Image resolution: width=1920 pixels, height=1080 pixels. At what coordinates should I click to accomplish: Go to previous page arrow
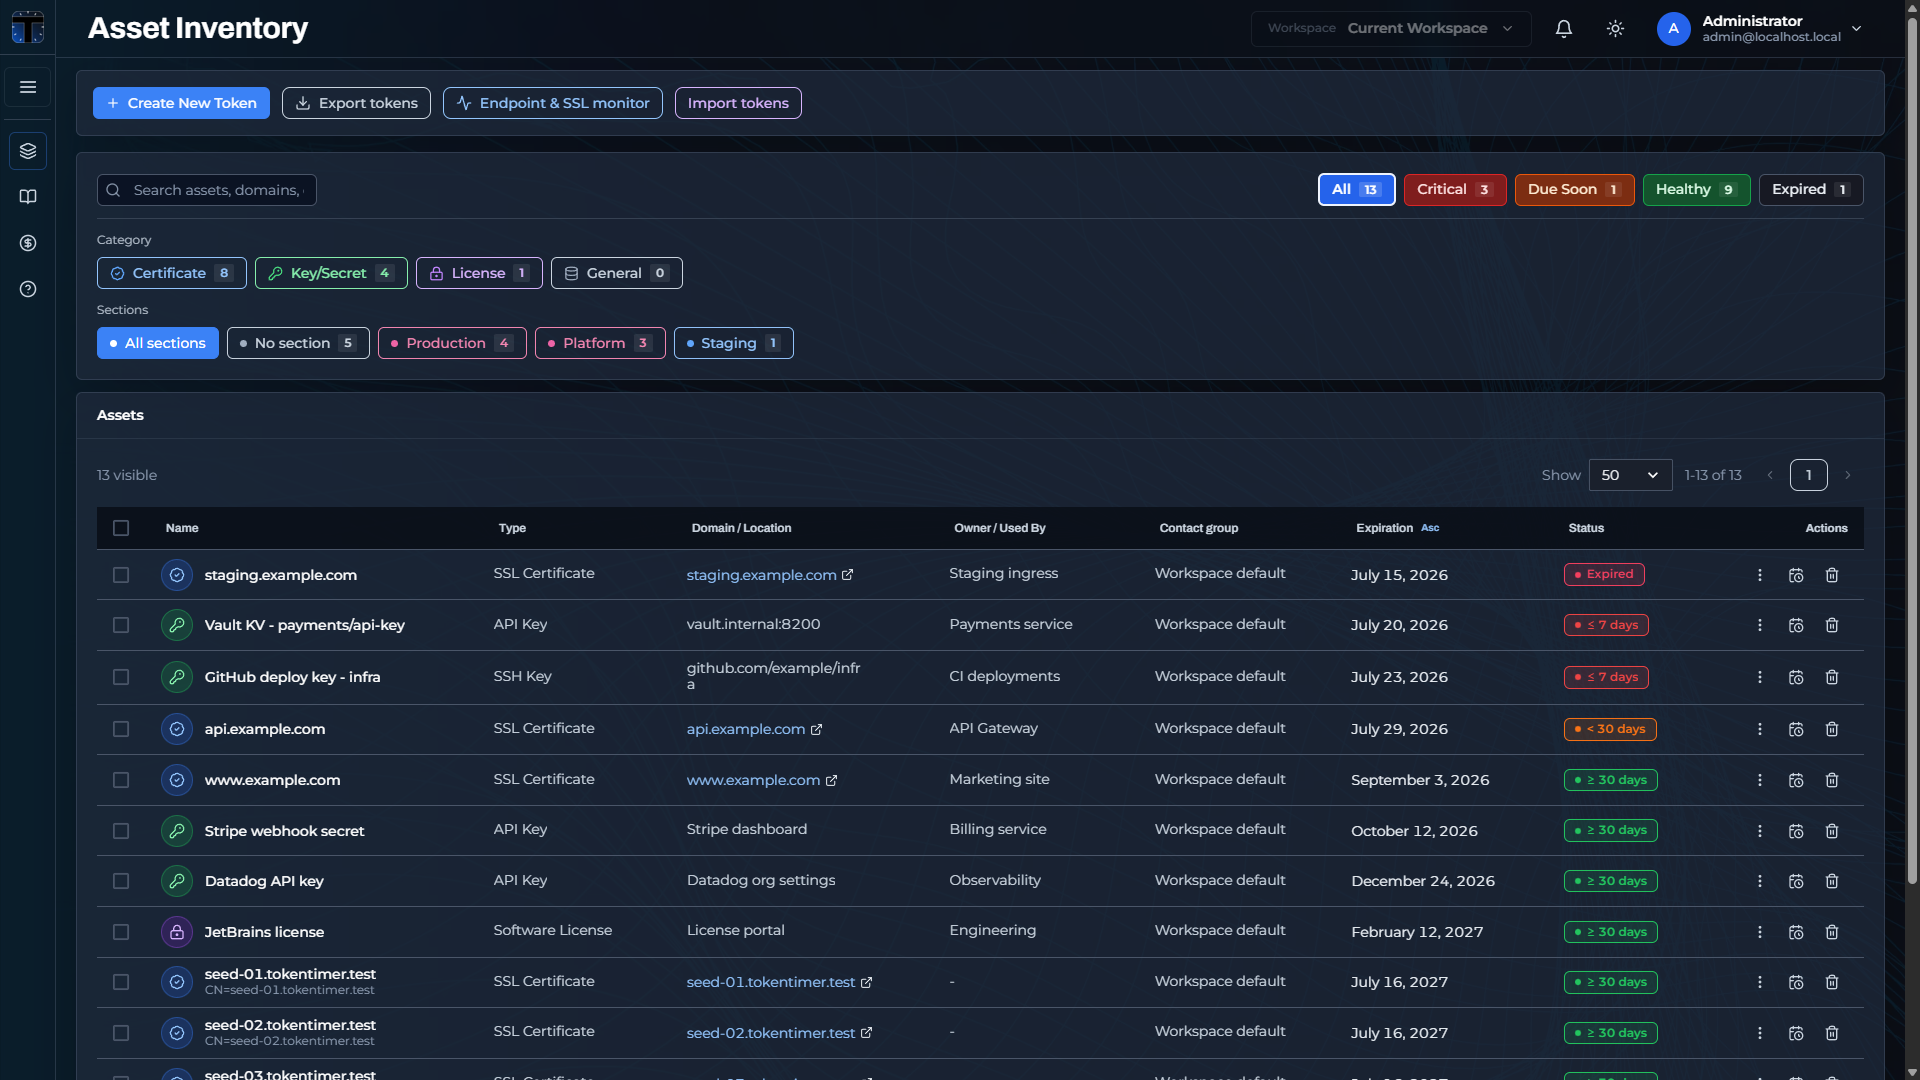click(1770, 475)
